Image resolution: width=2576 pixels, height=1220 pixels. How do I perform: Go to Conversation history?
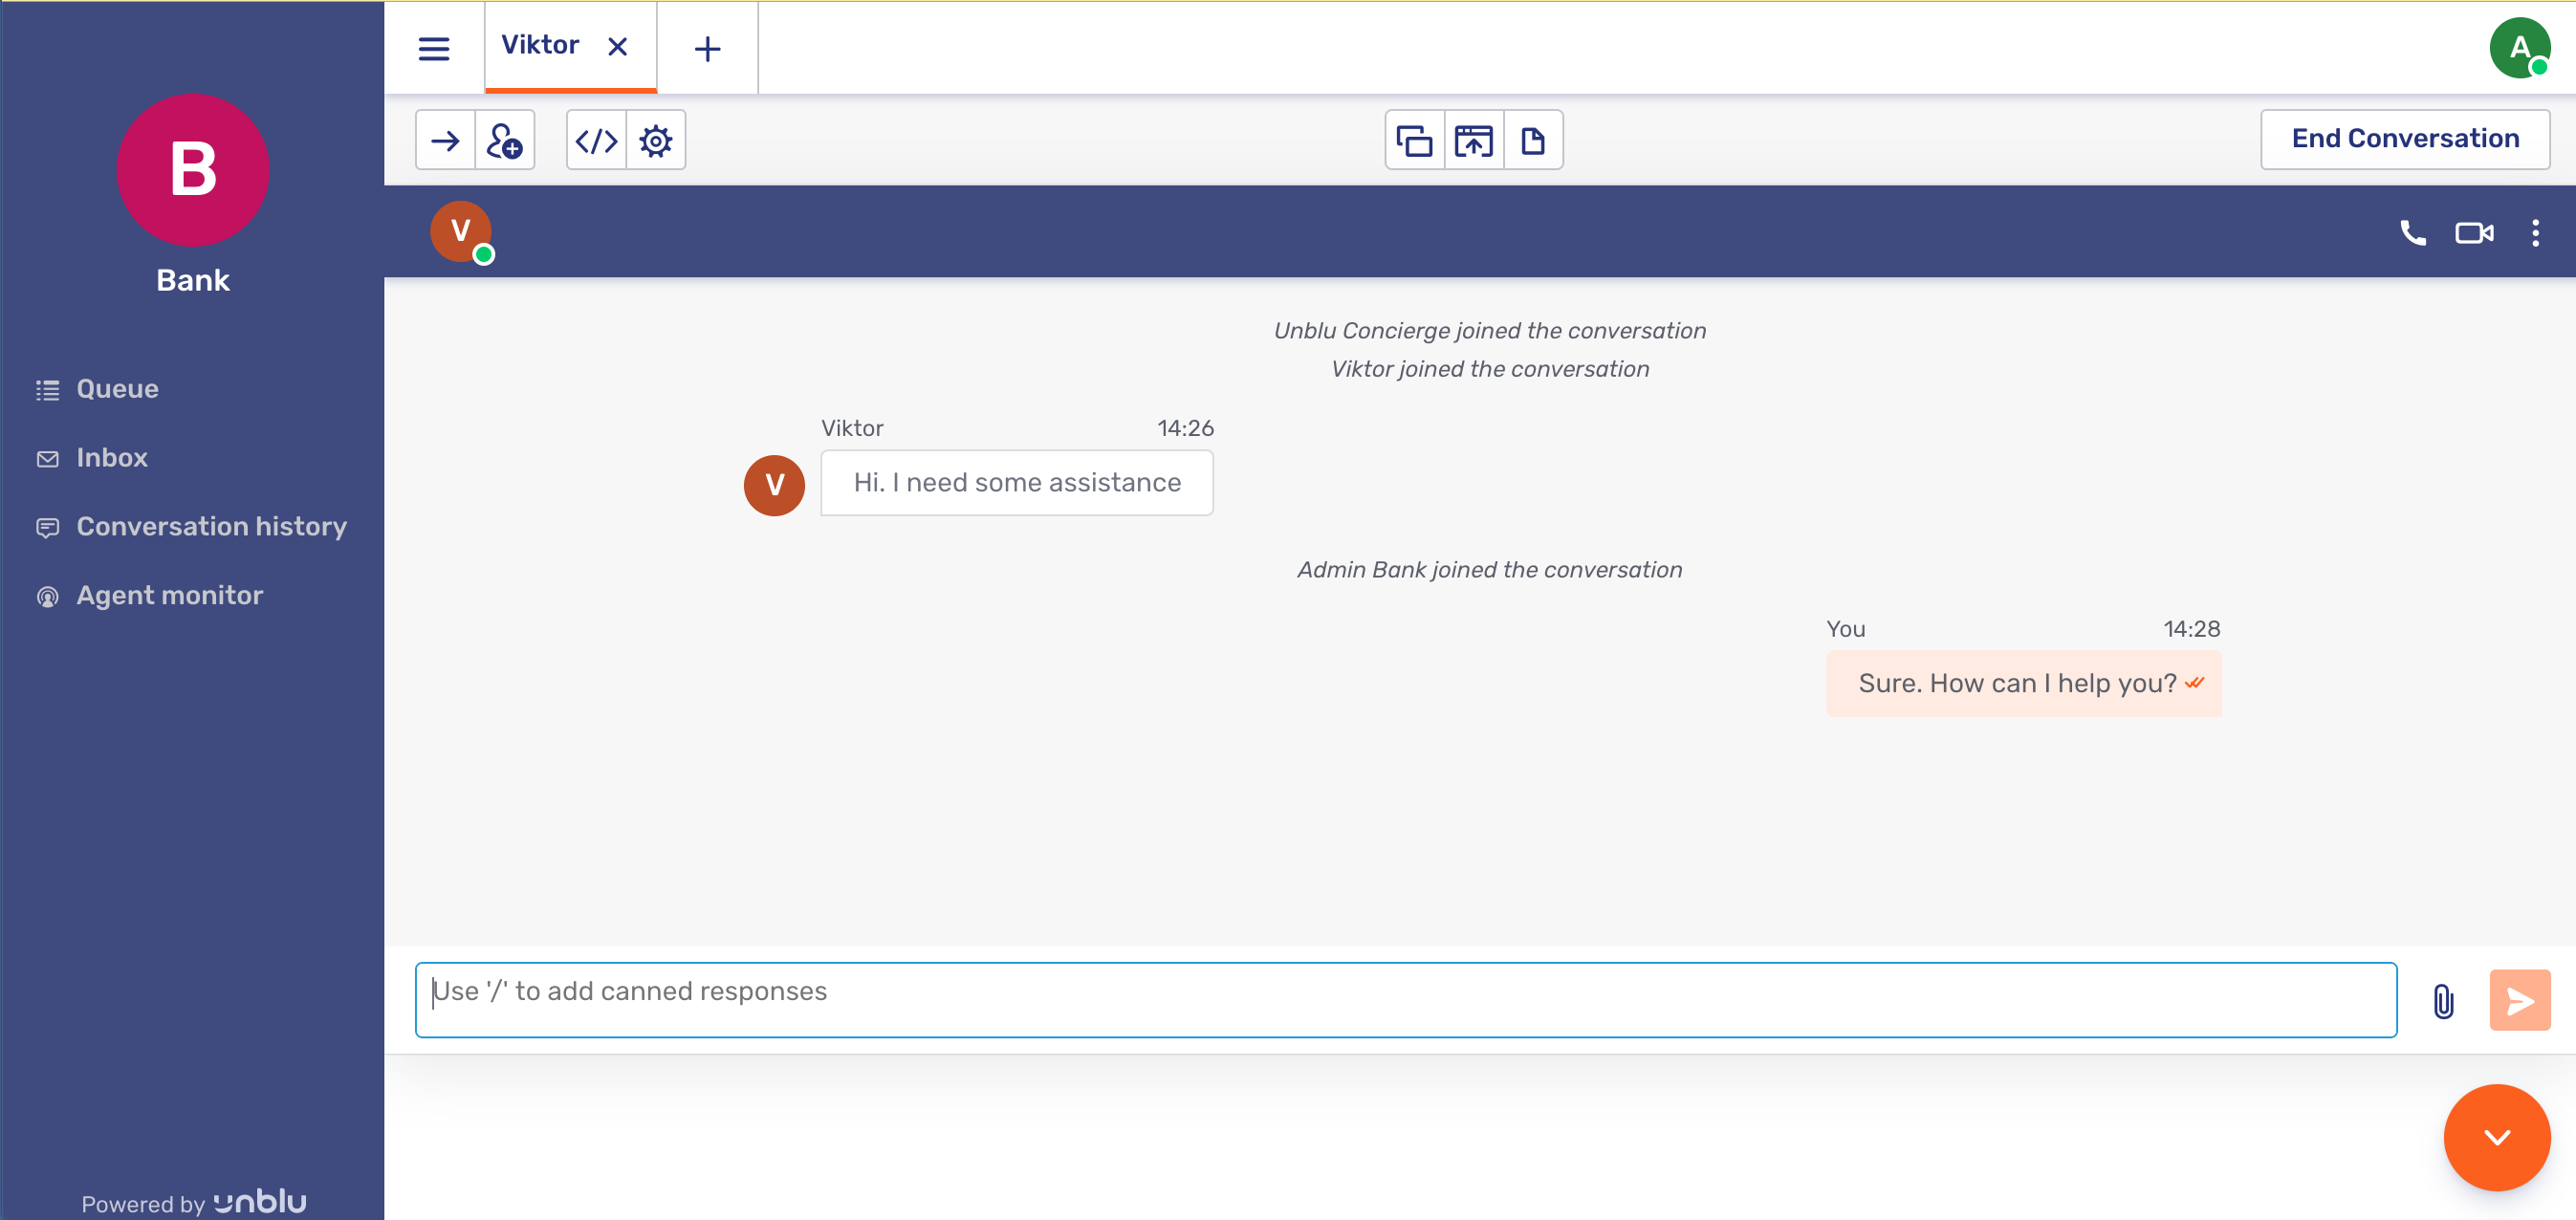click(211, 526)
